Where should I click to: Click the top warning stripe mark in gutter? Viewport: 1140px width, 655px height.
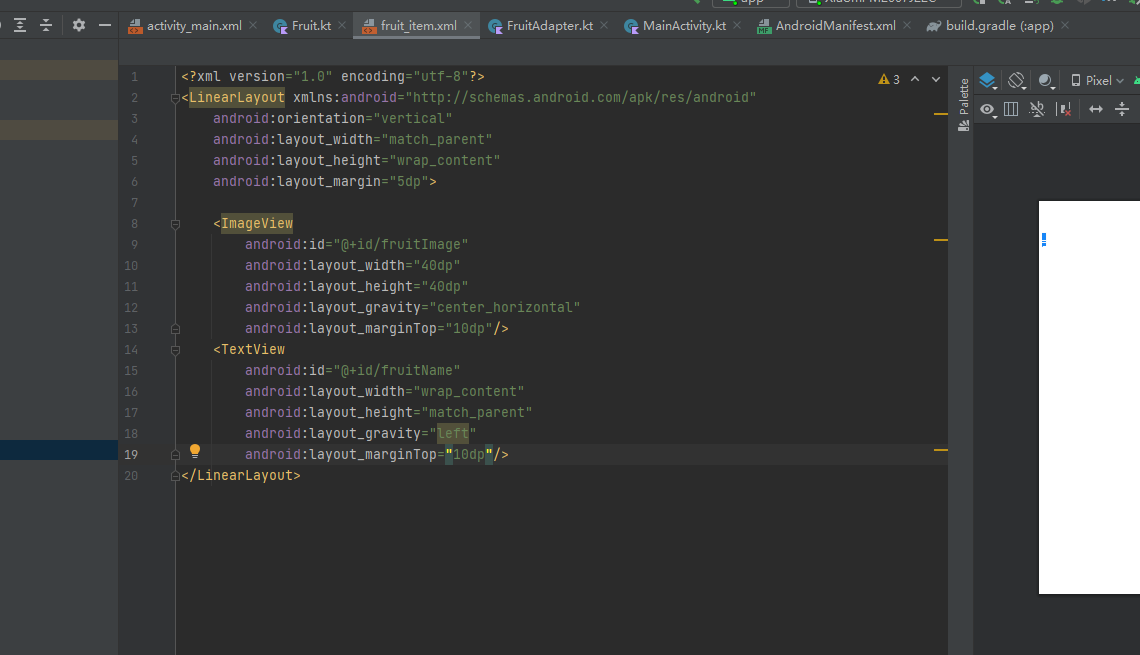point(941,114)
